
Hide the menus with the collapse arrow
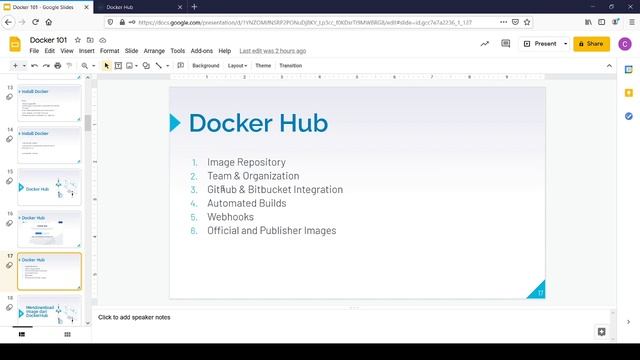[609, 66]
